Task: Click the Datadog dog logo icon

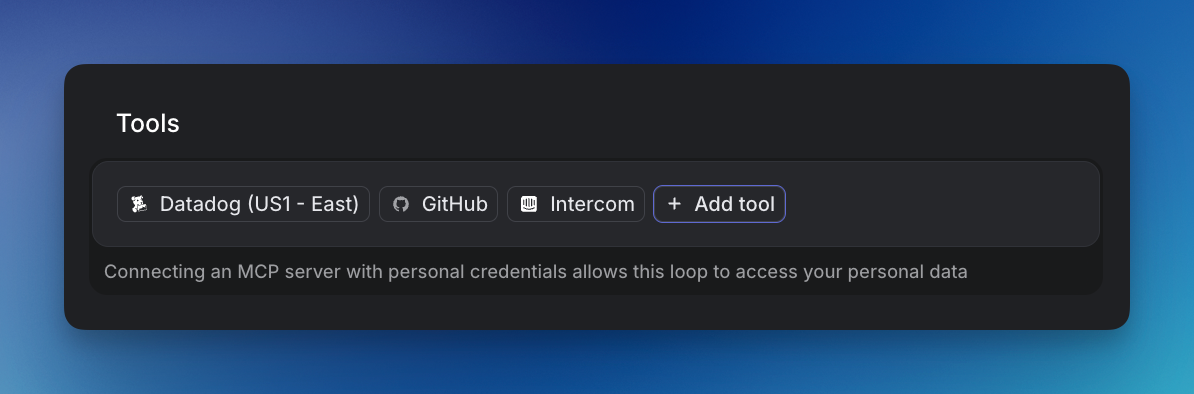Action: pyautogui.click(x=139, y=204)
